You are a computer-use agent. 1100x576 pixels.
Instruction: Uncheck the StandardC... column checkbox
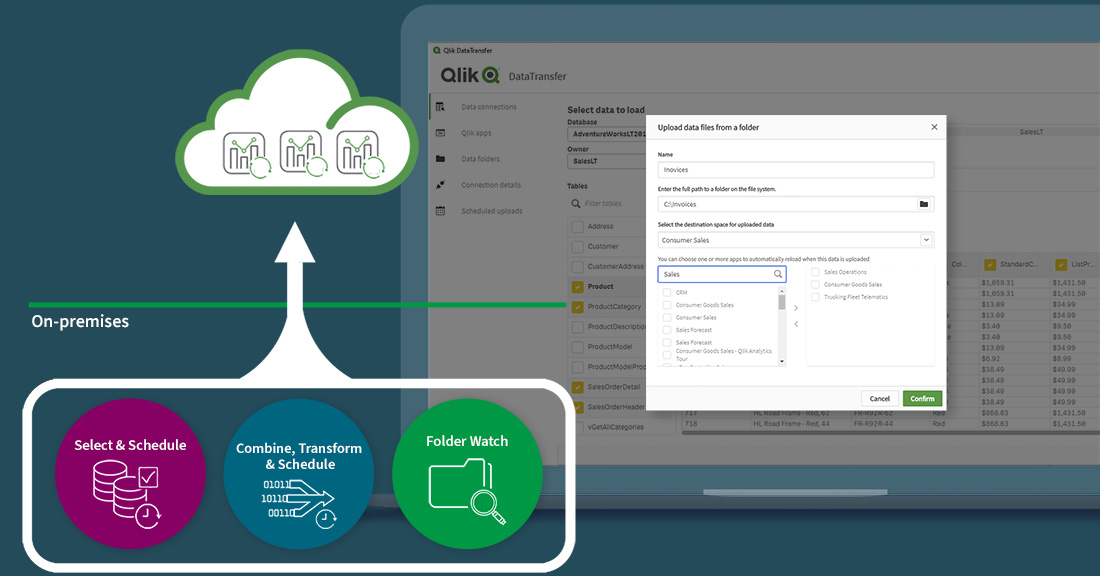(x=990, y=264)
